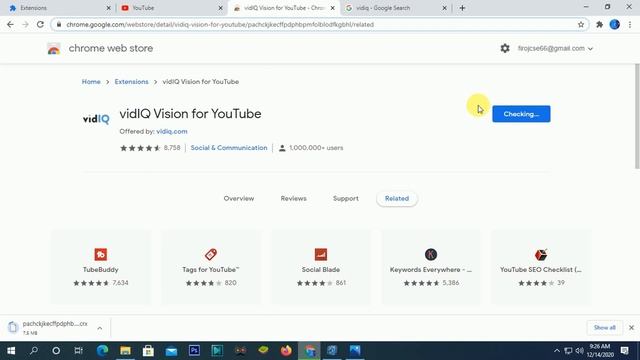This screenshot has height=360, width=640.
Task: Click the page vertical scrollbar
Action: [x=637, y=116]
